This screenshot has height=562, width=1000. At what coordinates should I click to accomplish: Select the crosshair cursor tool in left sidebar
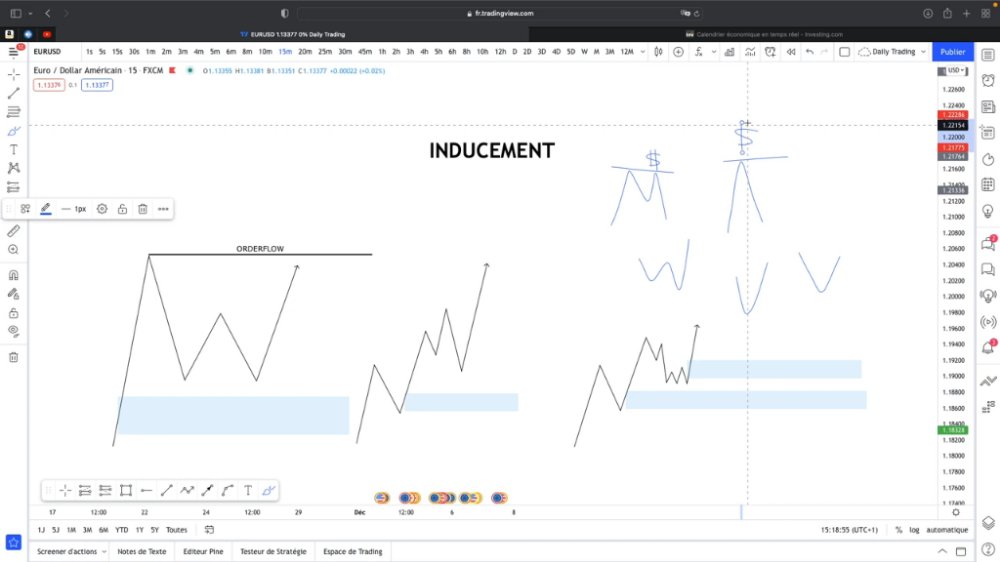point(13,75)
